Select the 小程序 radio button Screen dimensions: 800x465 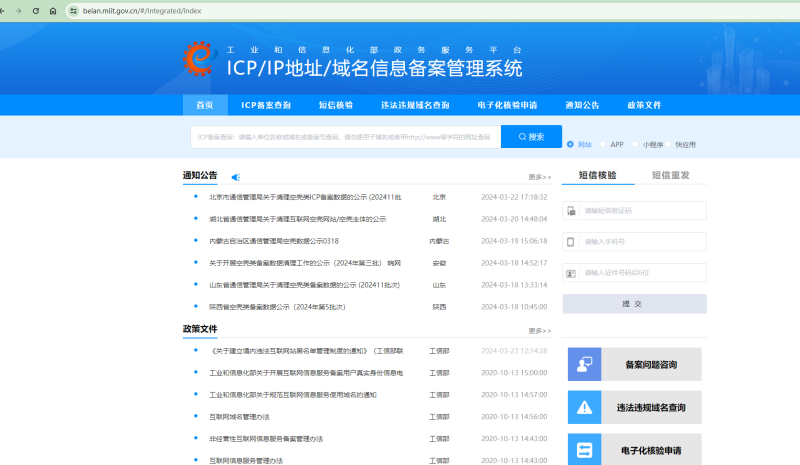coord(635,144)
